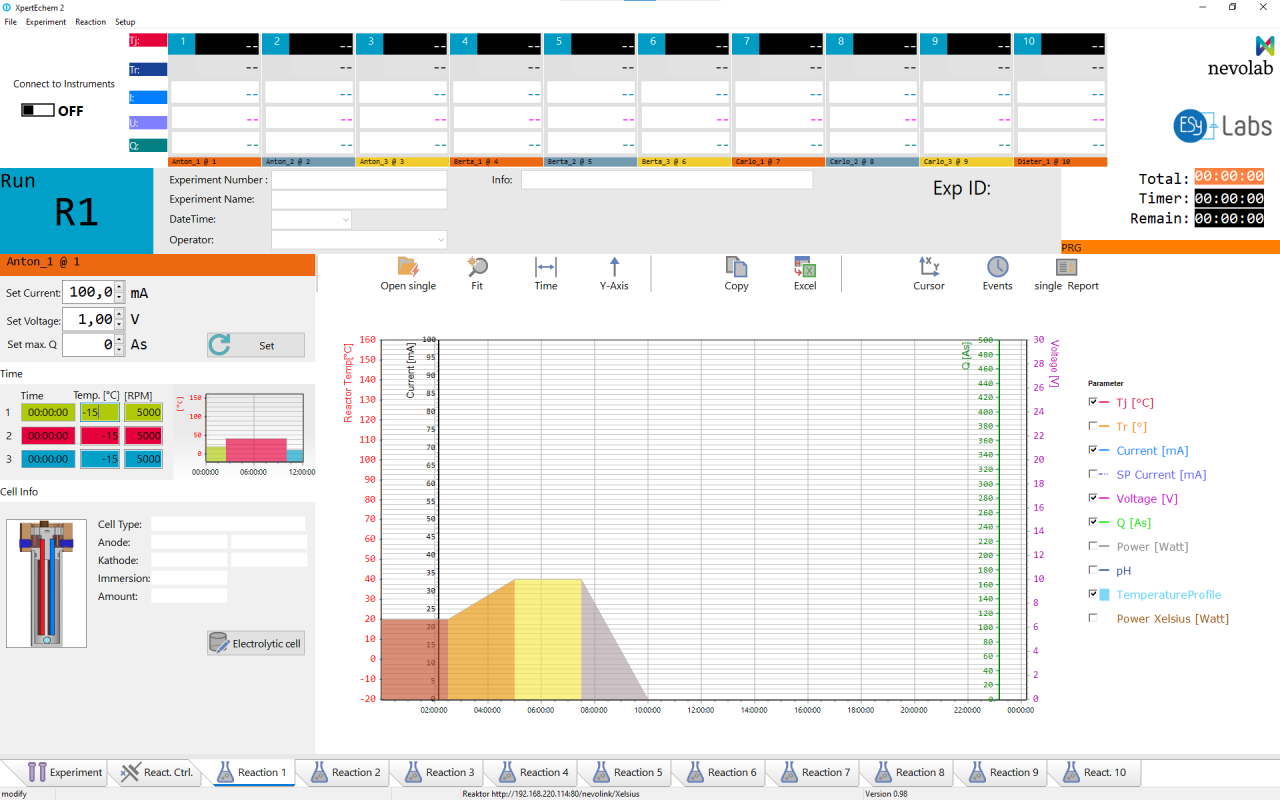Increase Set Current with the up arrow
This screenshot has width=1280, height=800.
[x=119, y=287]
